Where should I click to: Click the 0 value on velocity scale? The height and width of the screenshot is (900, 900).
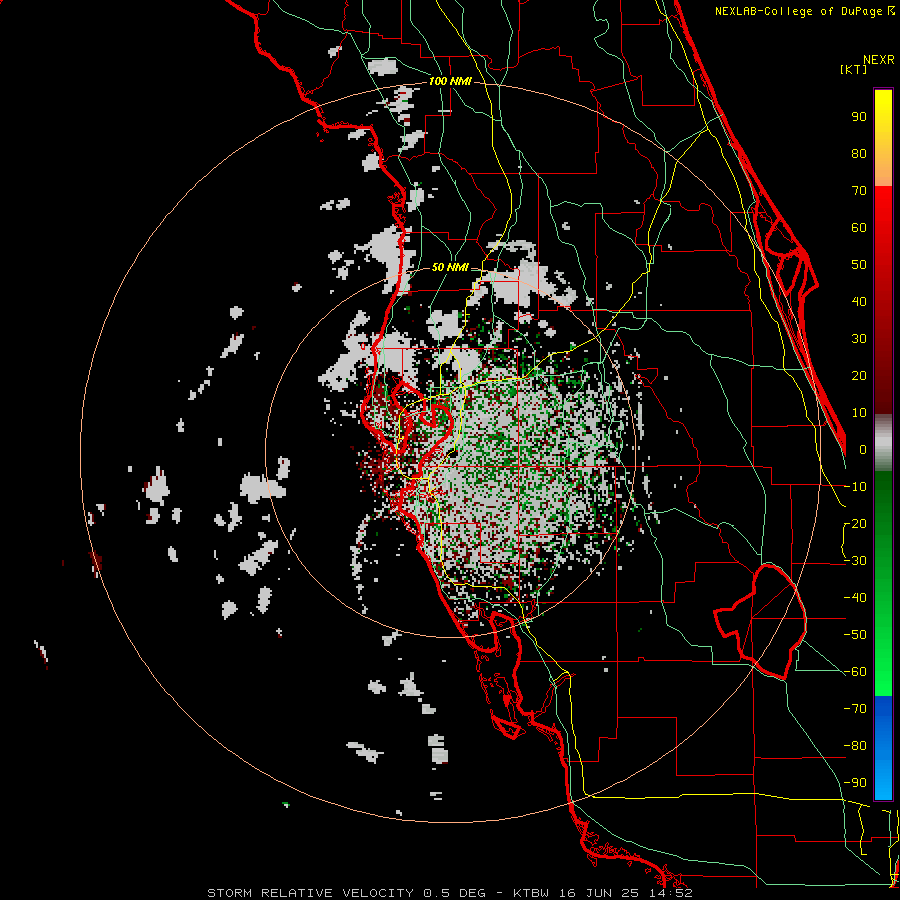863,450
